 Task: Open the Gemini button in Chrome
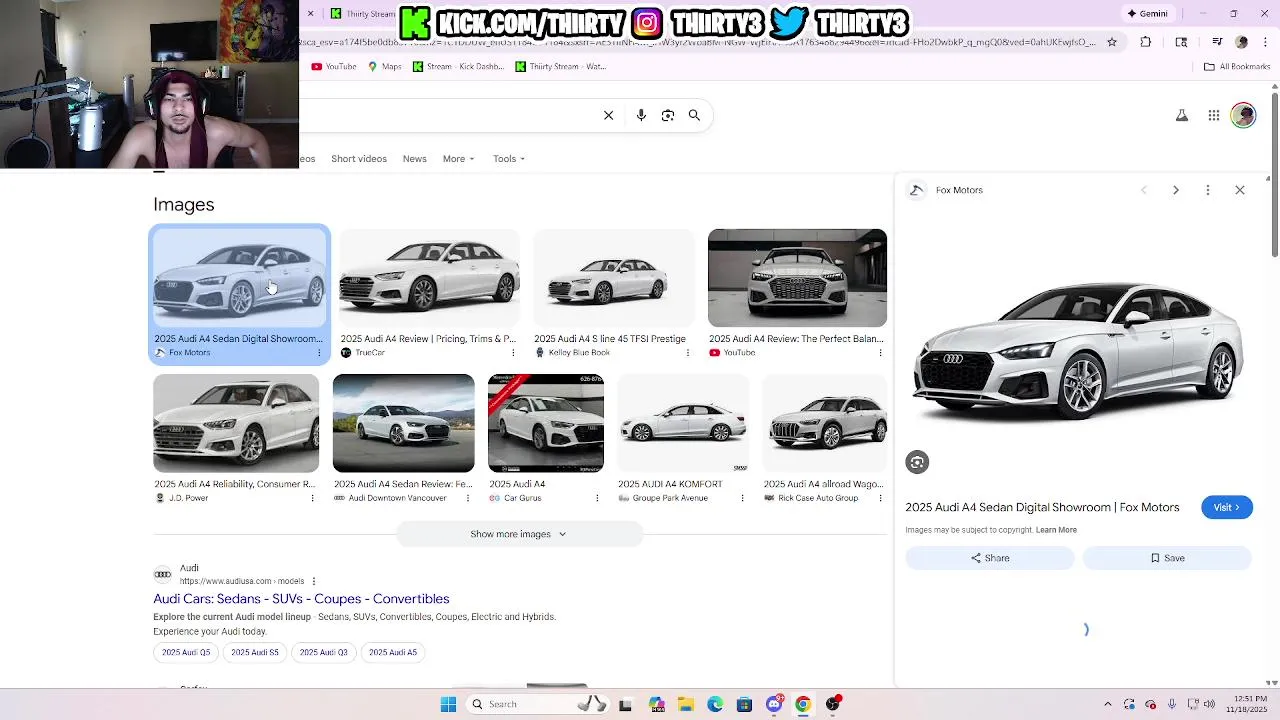[x=1147, y=14]
